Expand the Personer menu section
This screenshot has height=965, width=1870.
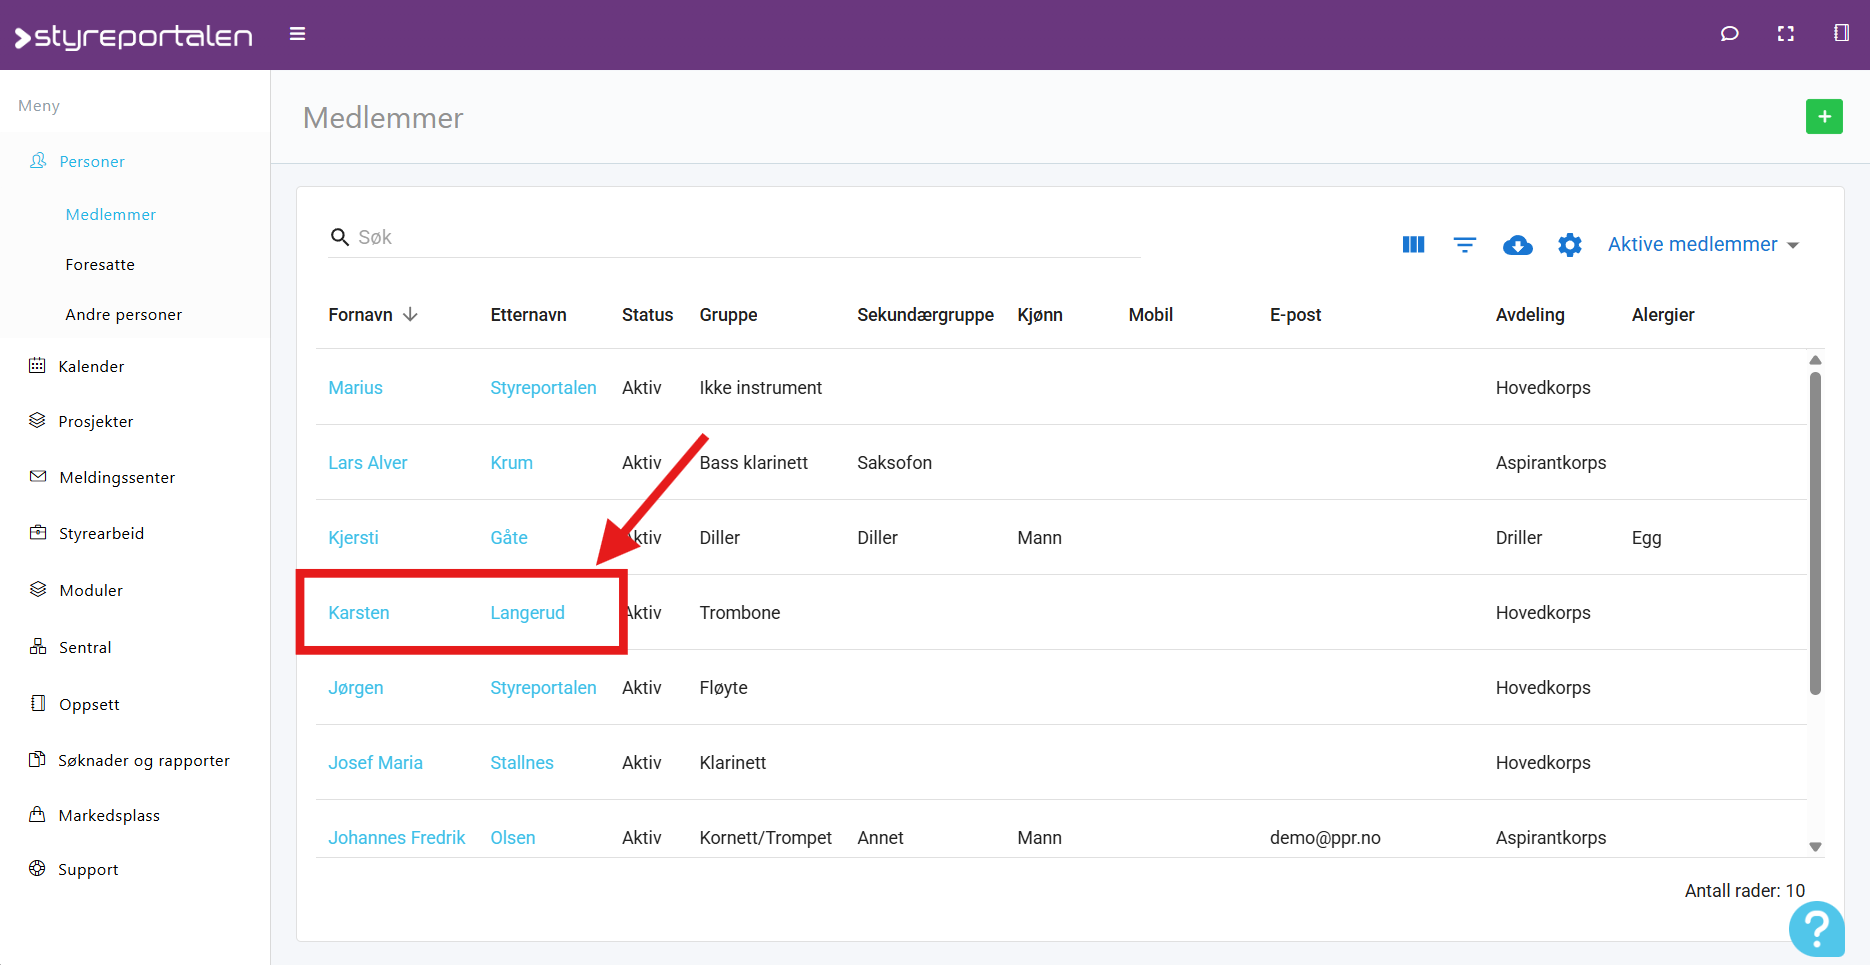[x=92, y=162]
